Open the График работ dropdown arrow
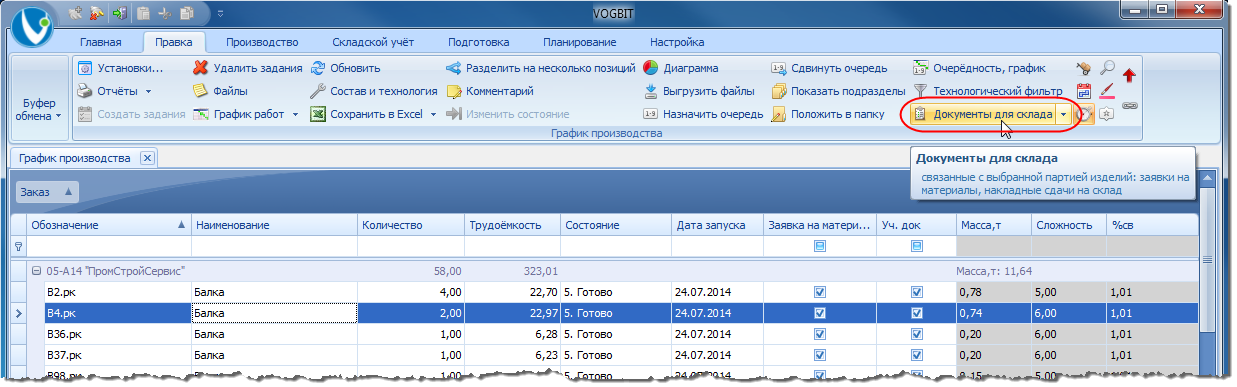1237x387 pixels. pyautogui.click(x=295, y=114)
